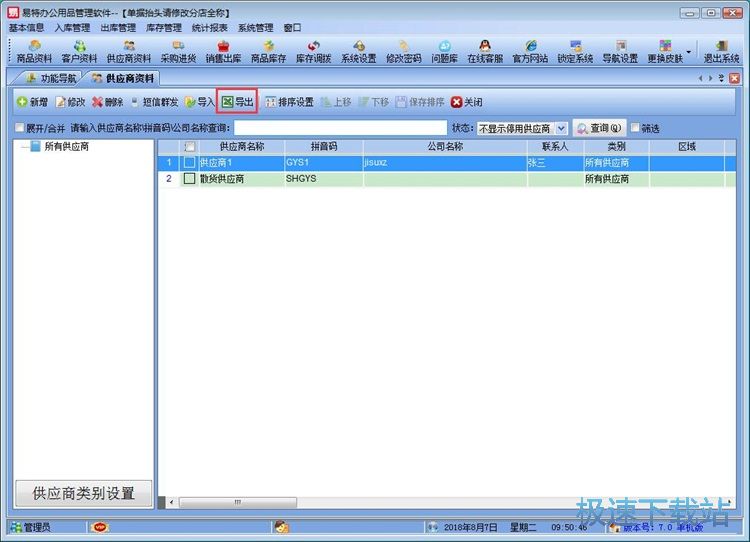Delete supplier using 删除 button
This screenshot has height=542, width=750.
point(108,102)
